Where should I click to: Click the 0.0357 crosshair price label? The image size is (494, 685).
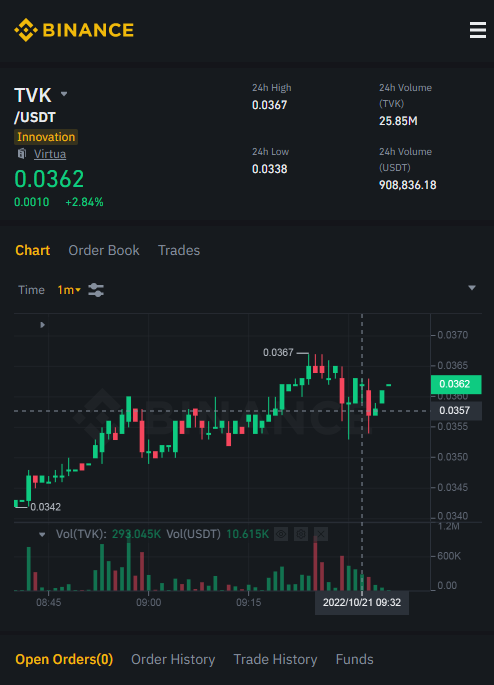tap(456, 411)
